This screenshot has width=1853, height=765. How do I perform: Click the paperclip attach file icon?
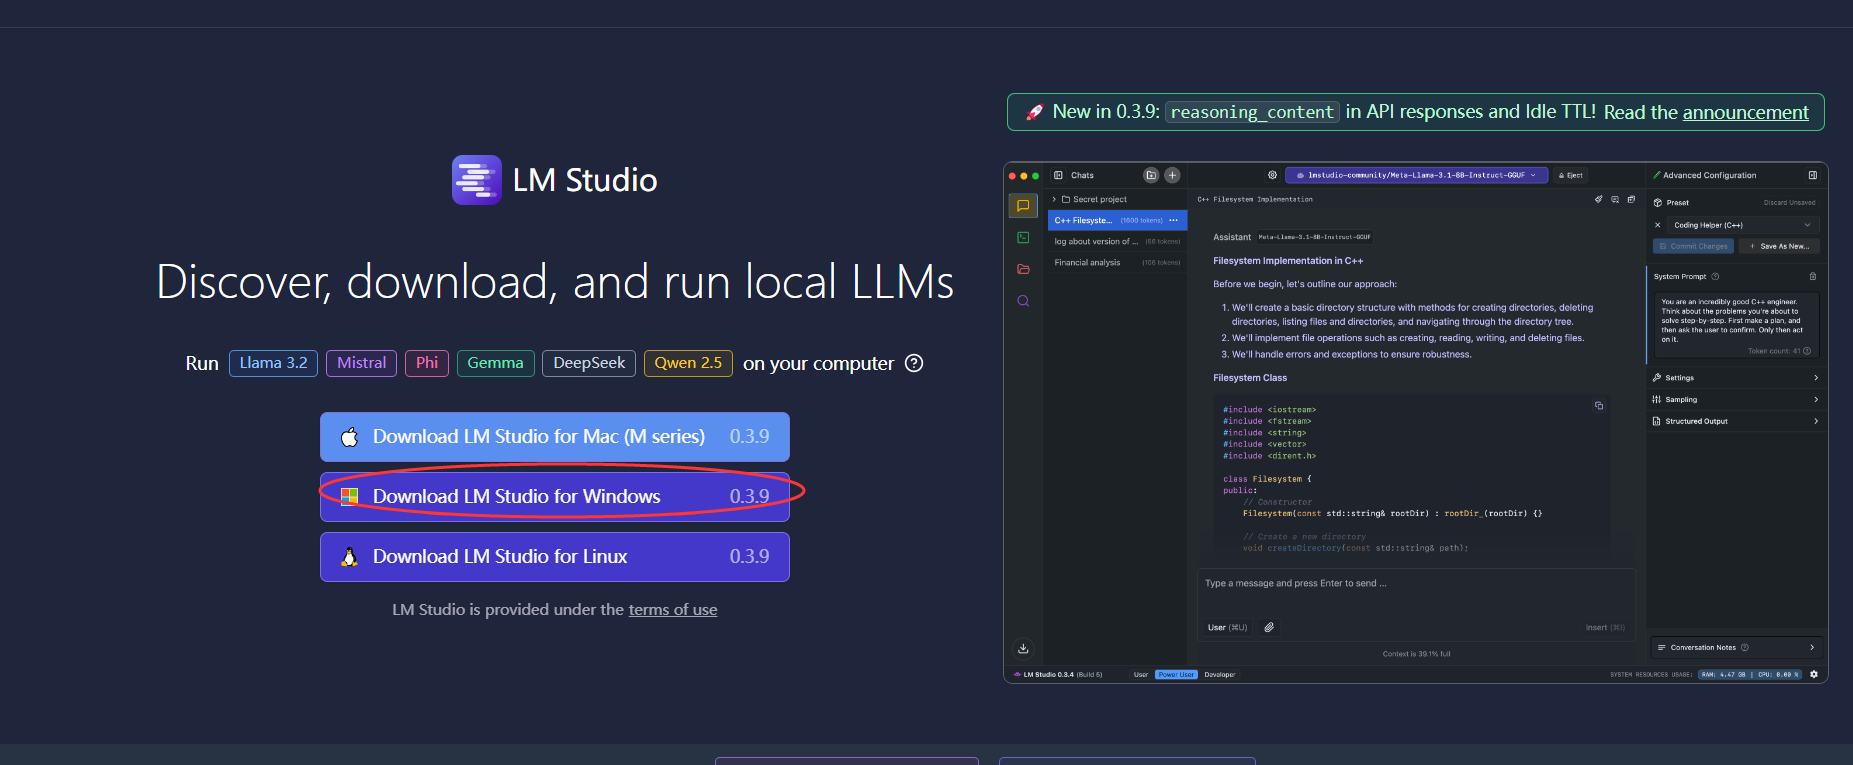[1269, 627]
